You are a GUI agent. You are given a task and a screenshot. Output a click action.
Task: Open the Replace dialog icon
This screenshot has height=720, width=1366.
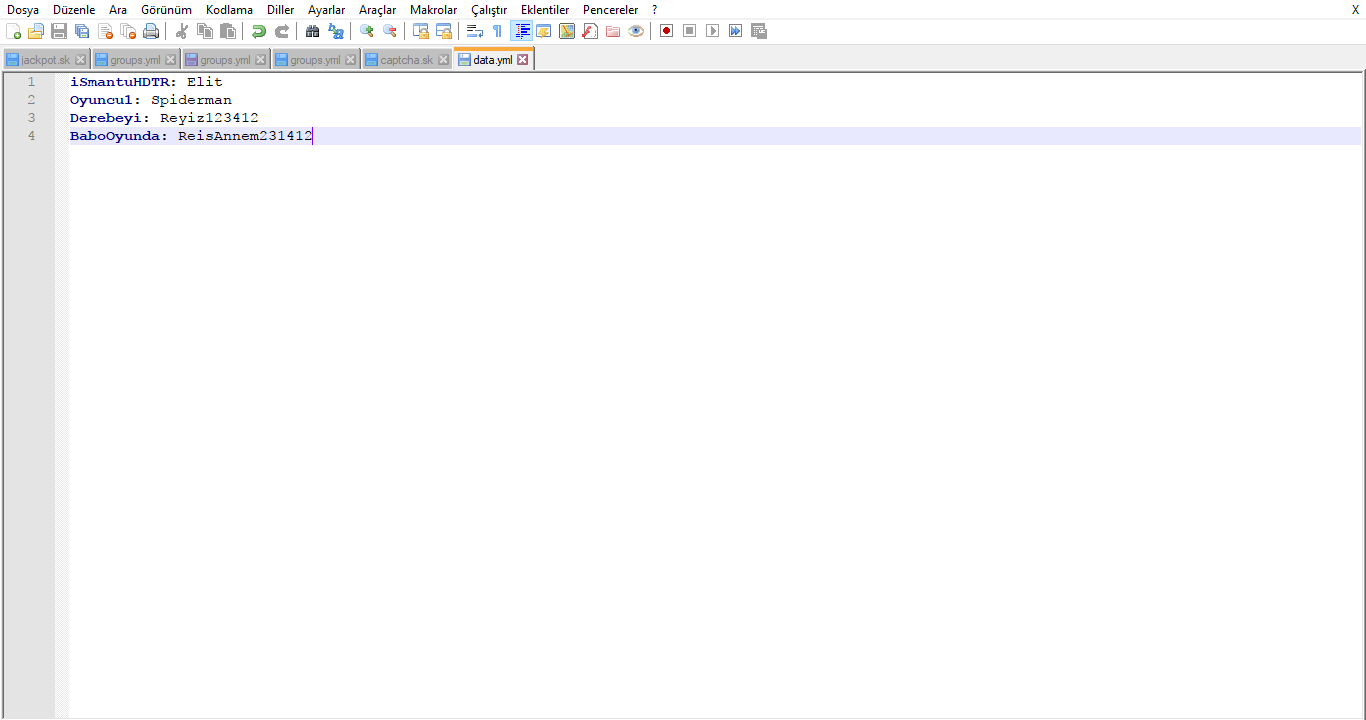click(x=336, y=31)
